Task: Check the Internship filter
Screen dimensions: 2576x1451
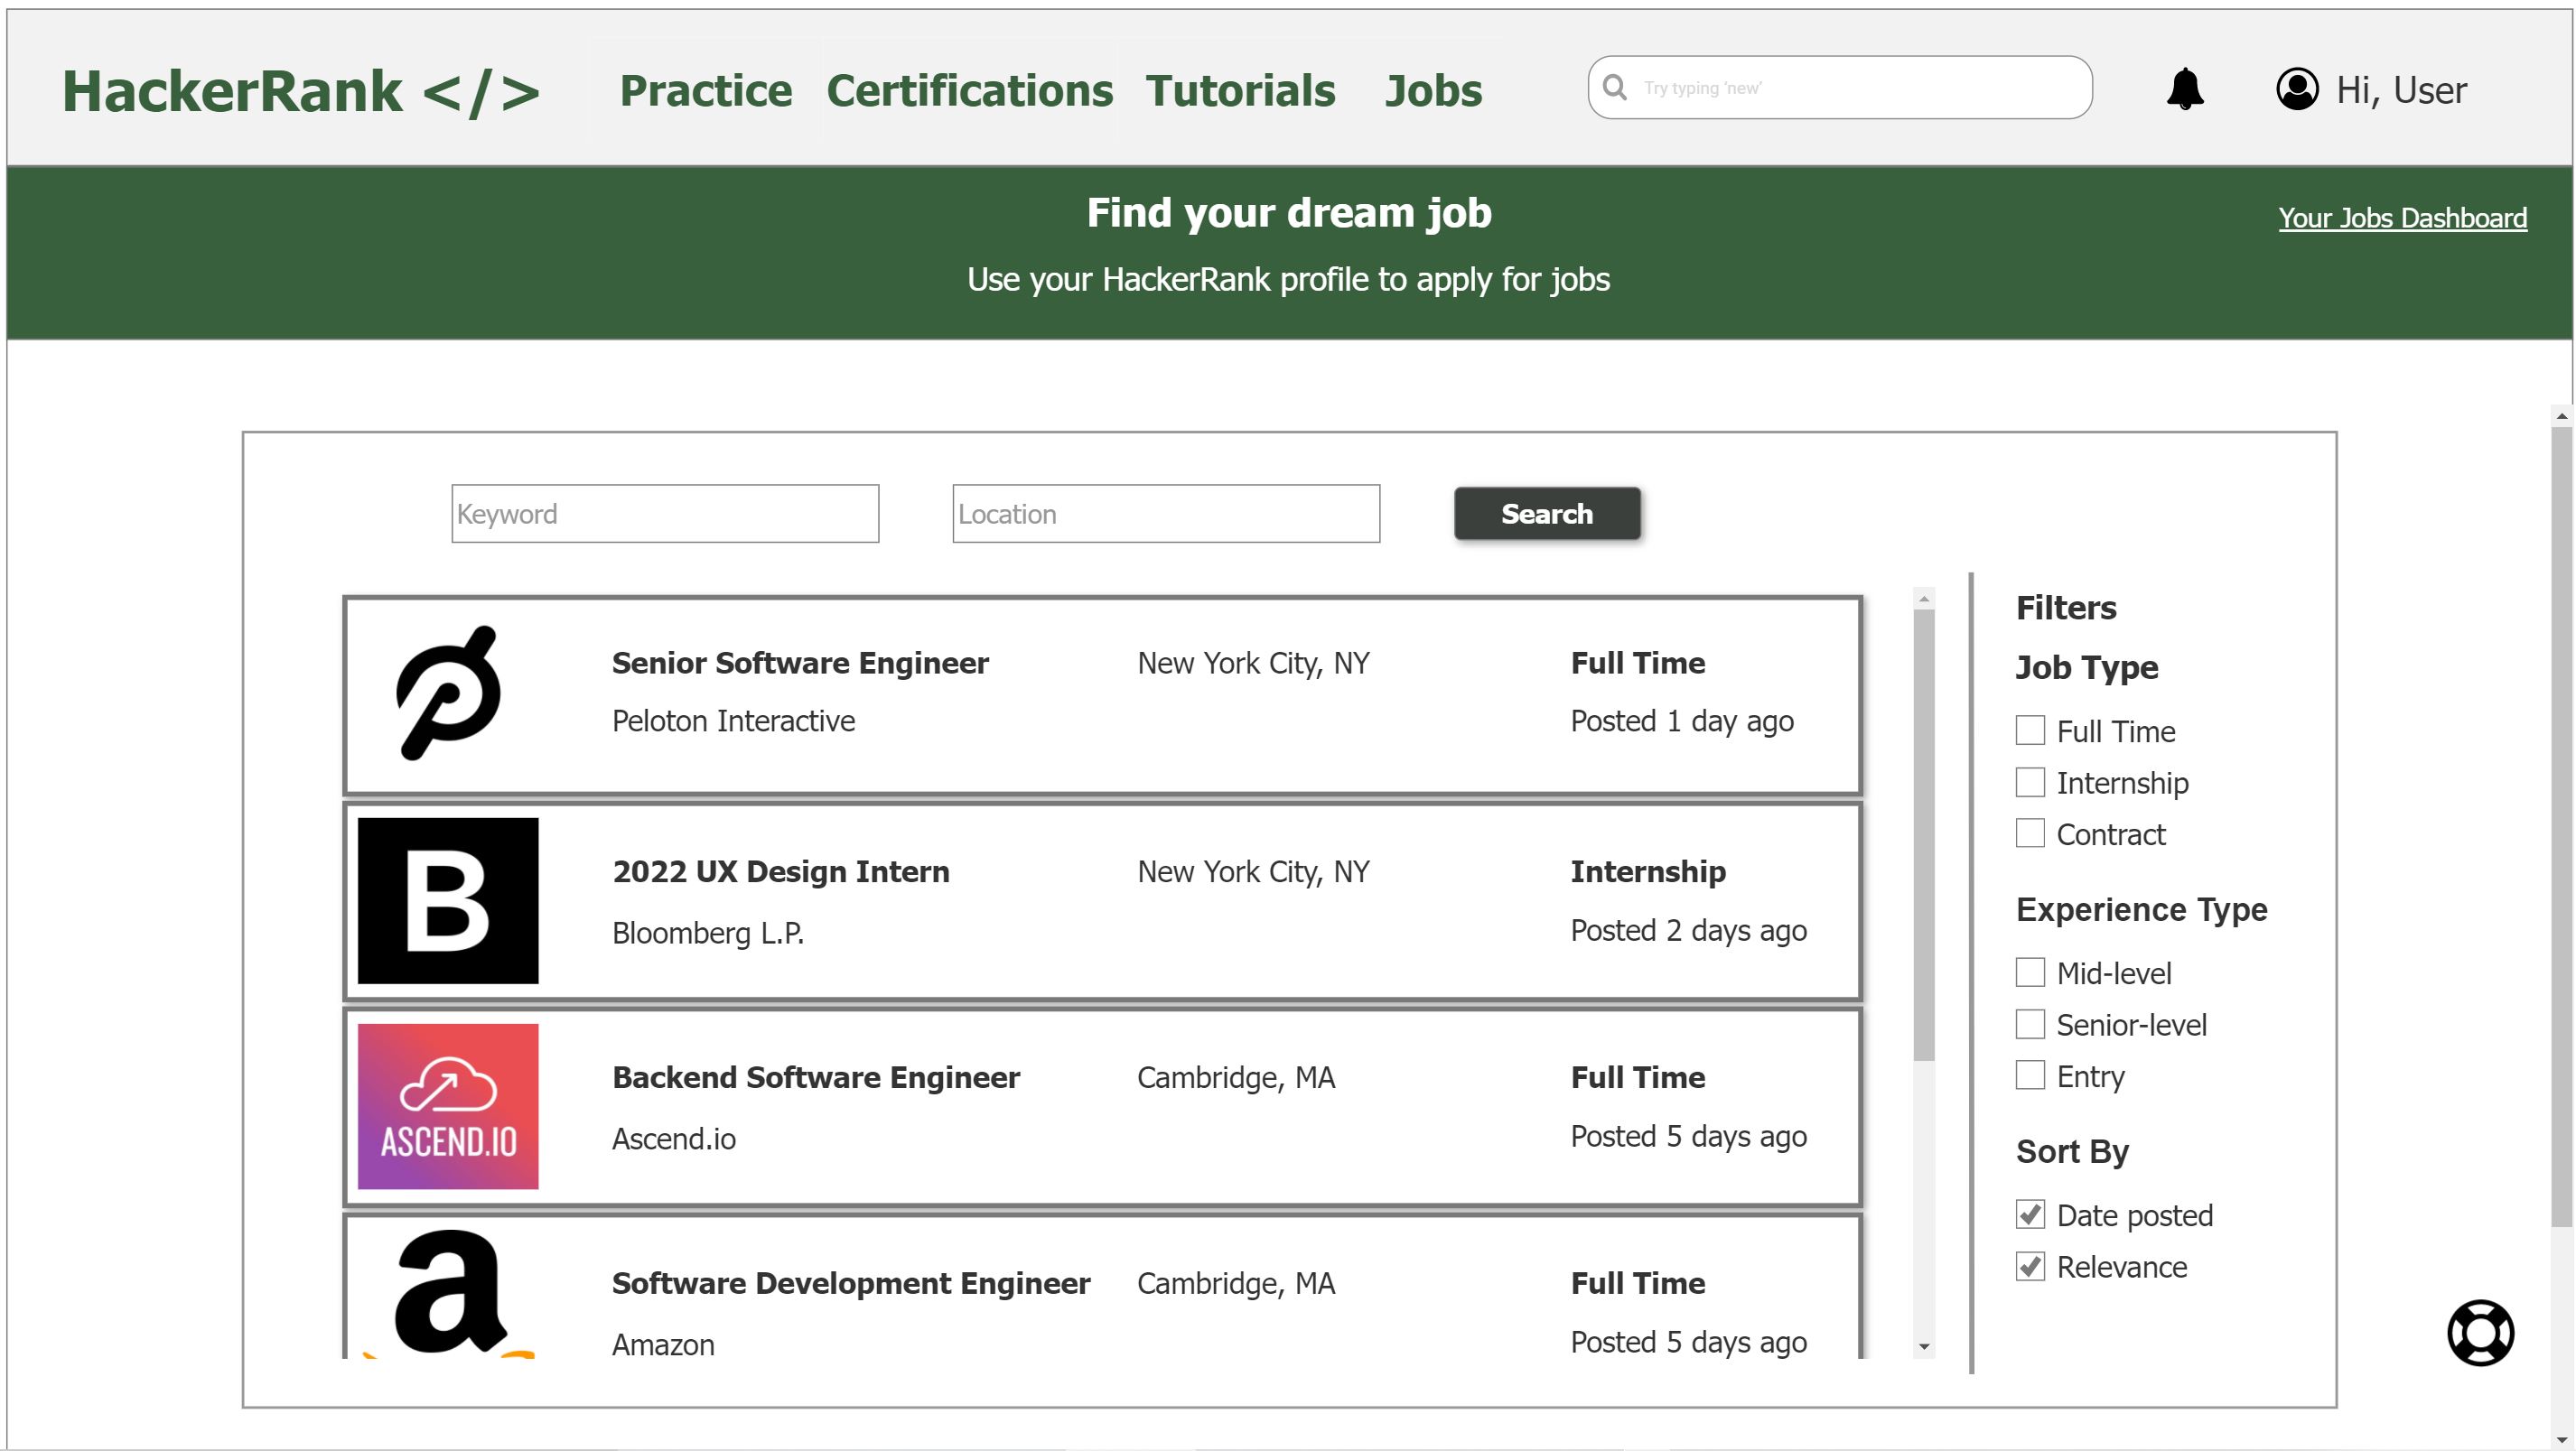Action: [2030, 782]
